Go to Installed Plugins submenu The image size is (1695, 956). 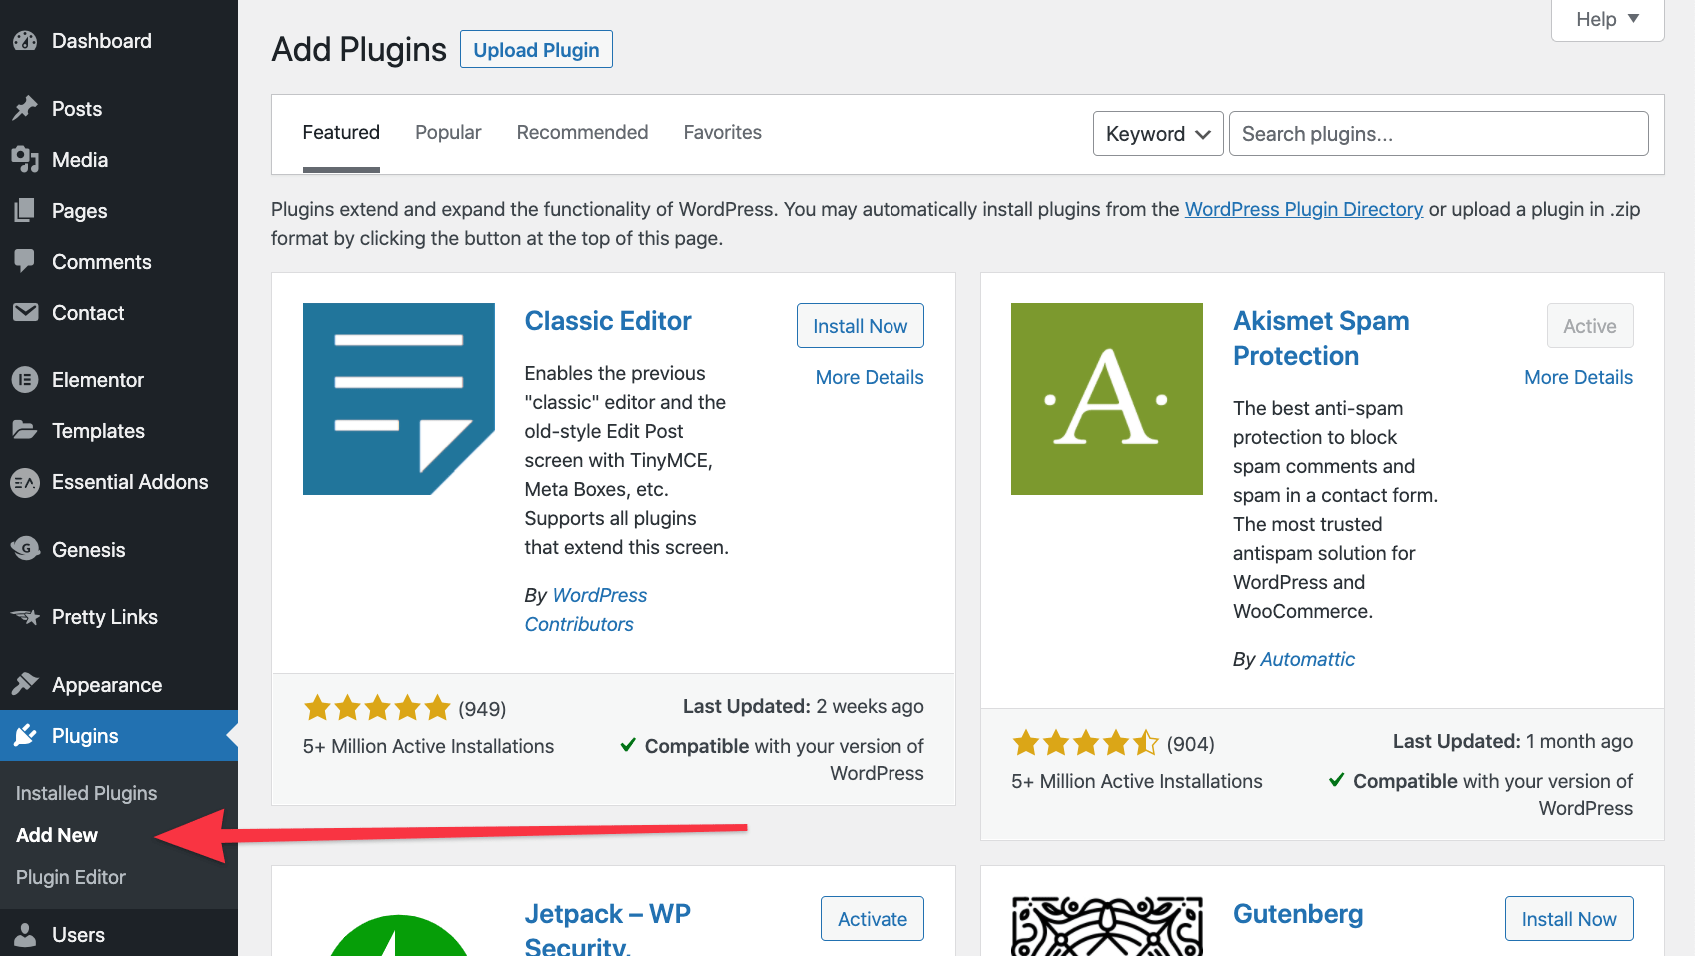[x=86, y=793]
